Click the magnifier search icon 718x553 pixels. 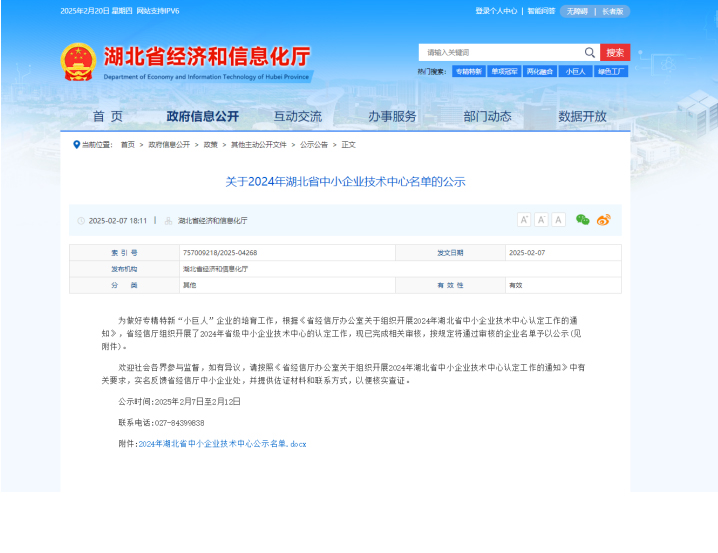tap(590, 53)
